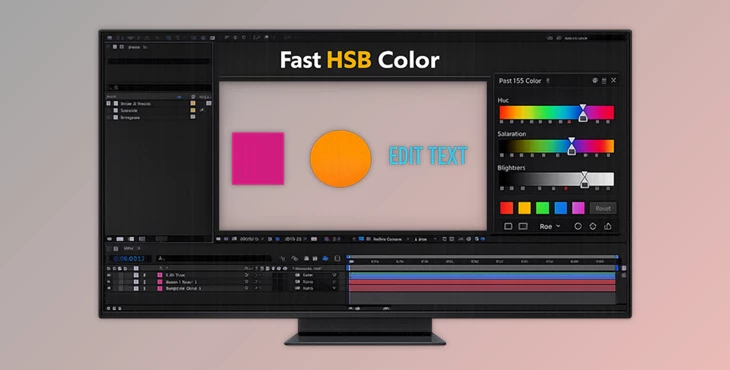This screenshot has height=370, width=730.
Task: Click the blue timecode in the timeline
Action: pos(130,258)
